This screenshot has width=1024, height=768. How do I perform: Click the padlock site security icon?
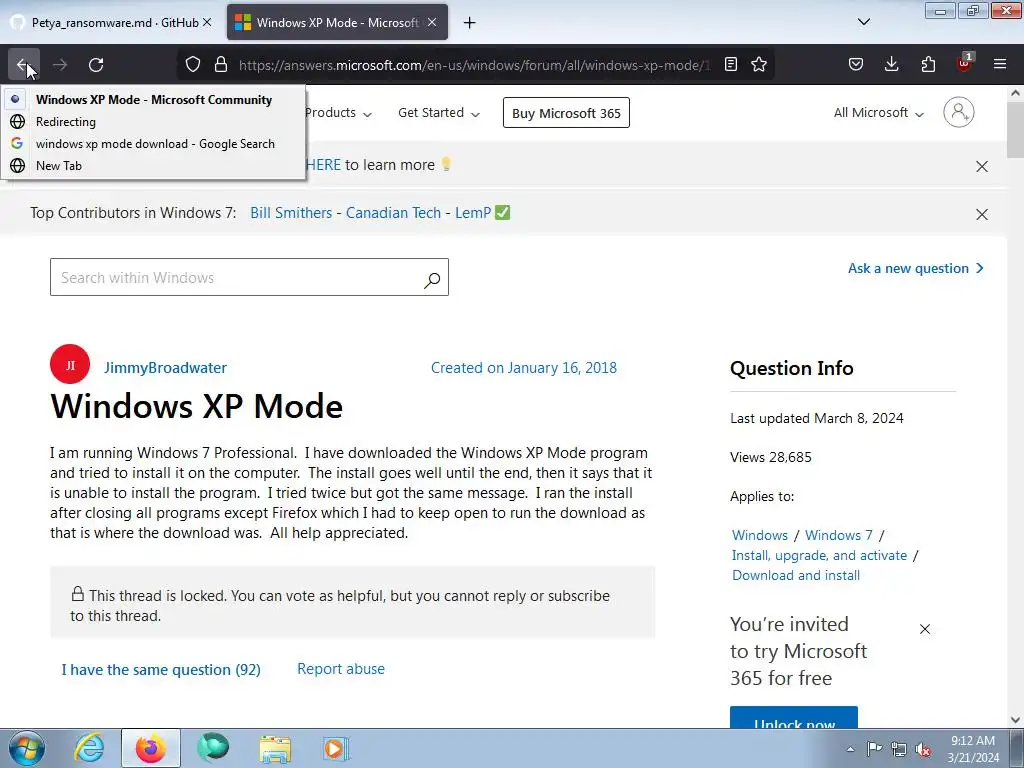click(221, 64)
